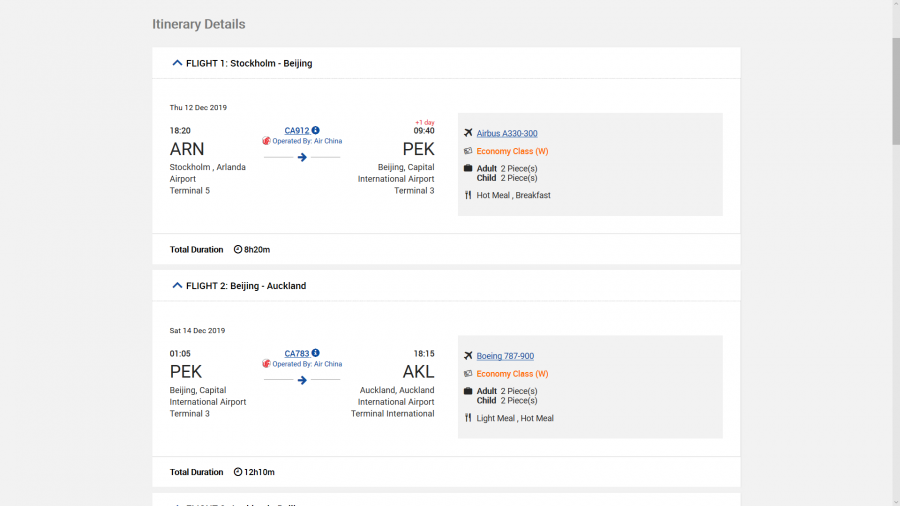Click the blue arrow between ARN and PEK
The image size is (900, 506).
click(302, 157)
